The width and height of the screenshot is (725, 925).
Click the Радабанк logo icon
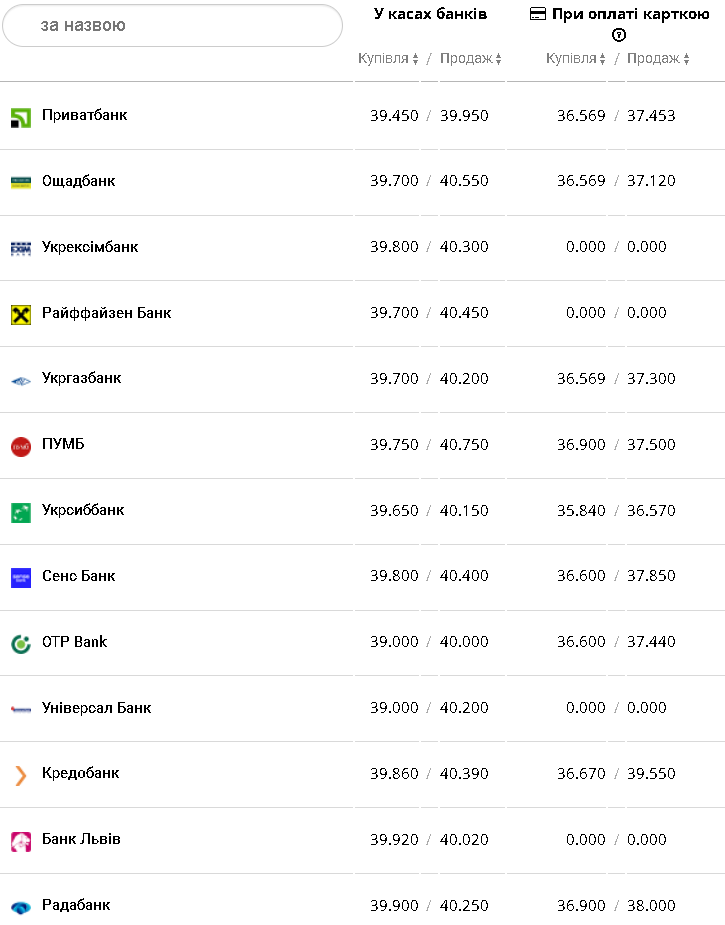[x=20, y=907]
